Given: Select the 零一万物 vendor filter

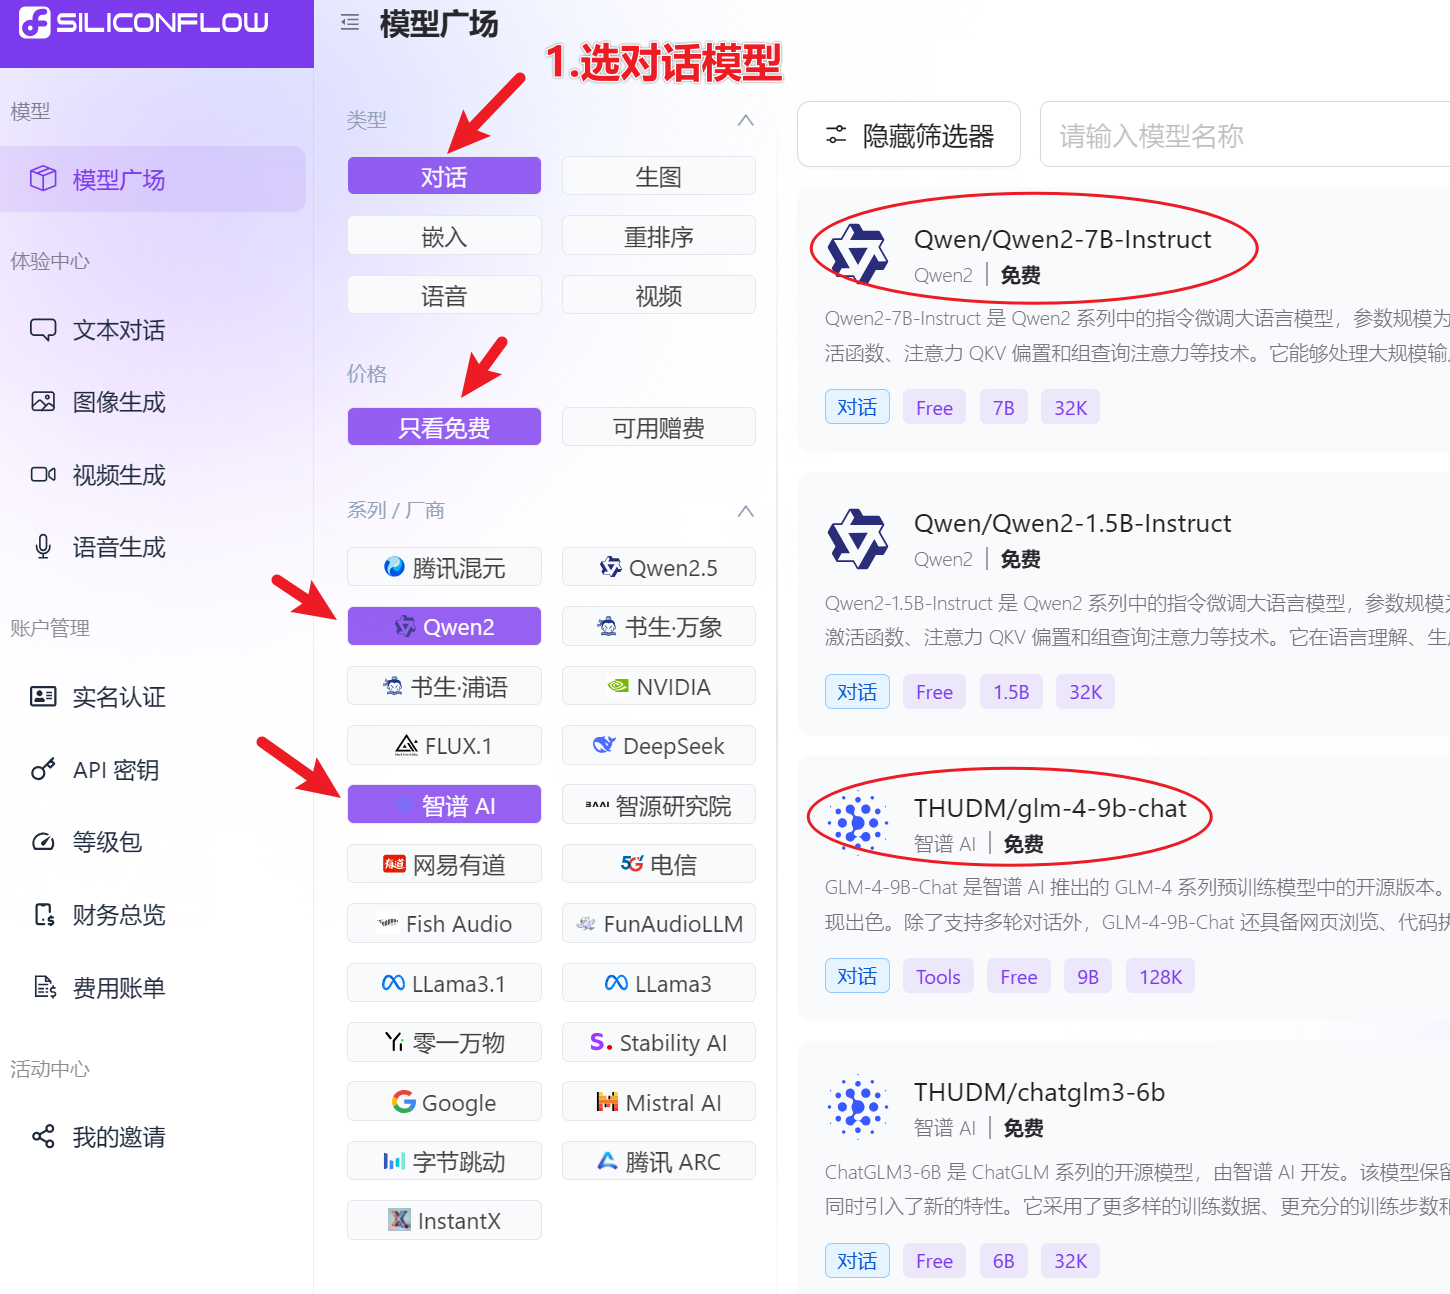Looking at the screenshot, I should point(444,1042).
